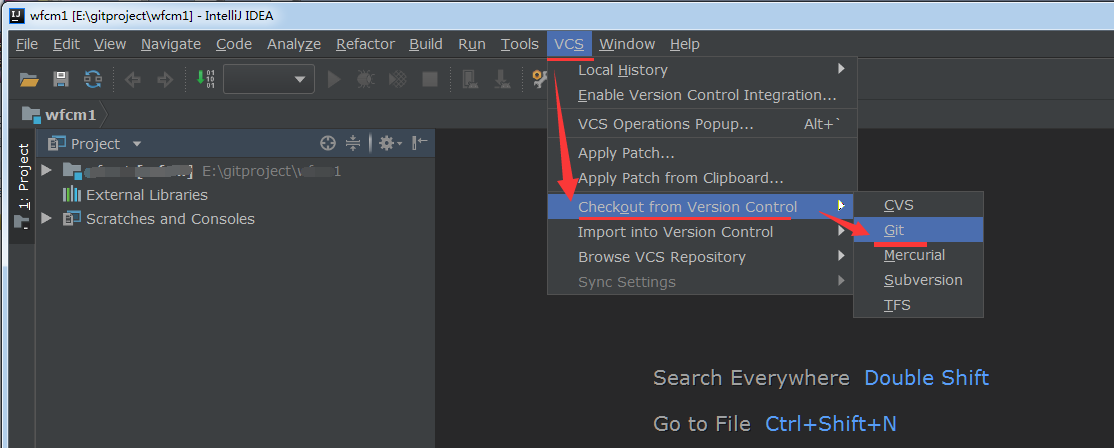This screenshot has height=448, width=1114.
Task: Open the Navigate menu
Action: pyautogui.click(x=171, y=44)
